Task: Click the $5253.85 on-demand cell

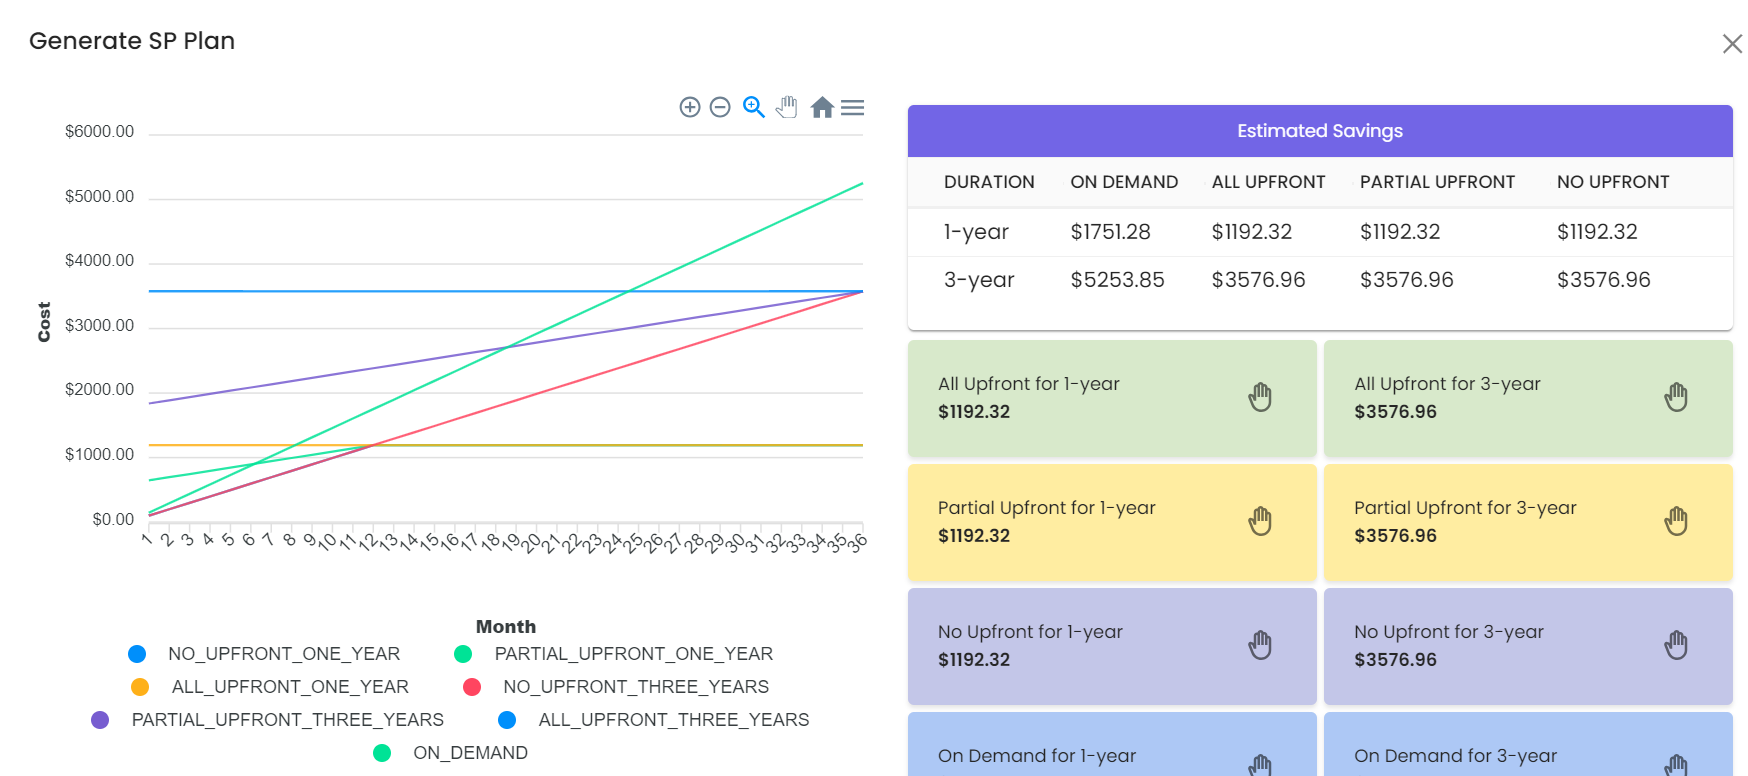Action: click(x=1117, y=280)
